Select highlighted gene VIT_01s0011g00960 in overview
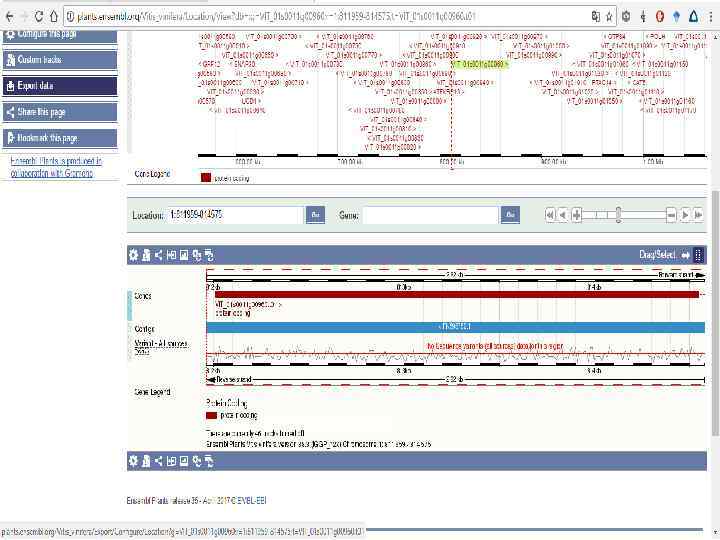Image resolution: width=720 pixels, height=540 pixels. [479, 64]
